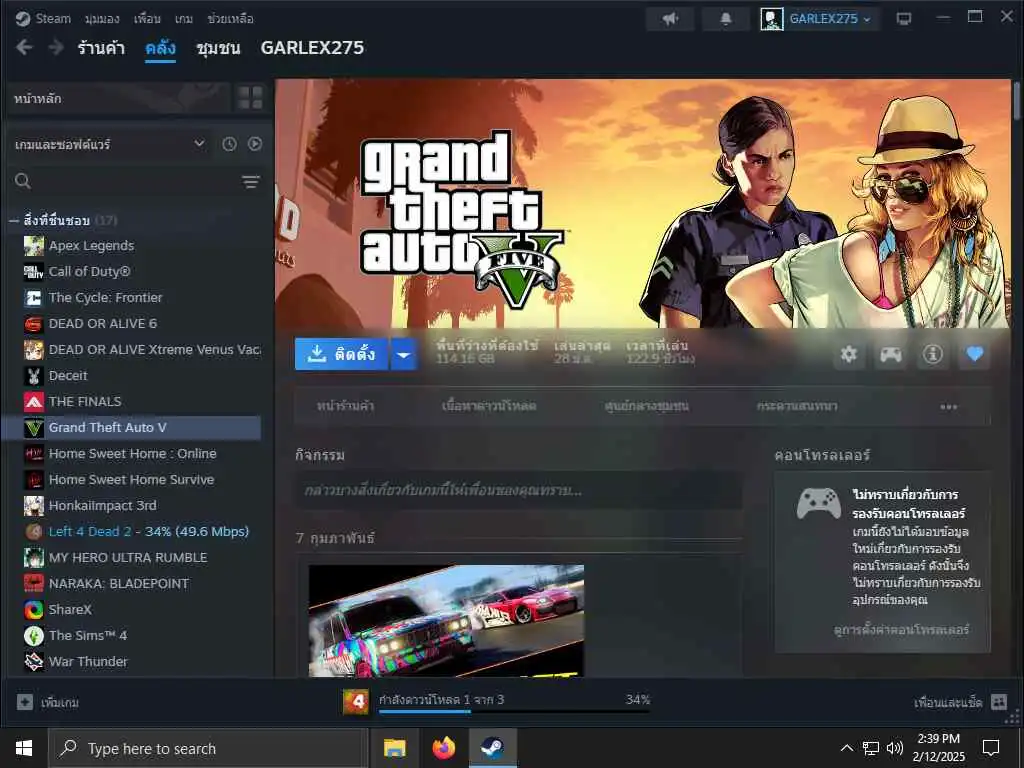1024x768 pixels.
Task: Open the taskbar volume icon
Action: point(895,748)
